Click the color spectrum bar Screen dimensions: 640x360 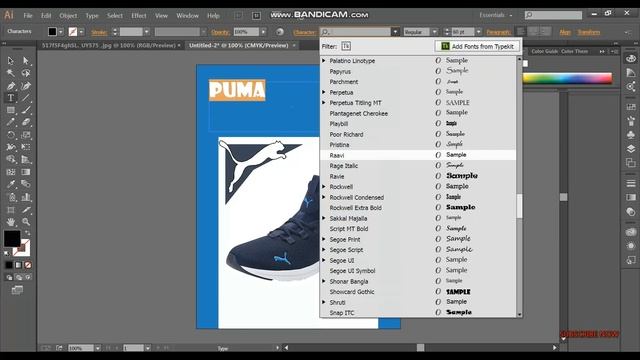[567, 78]
